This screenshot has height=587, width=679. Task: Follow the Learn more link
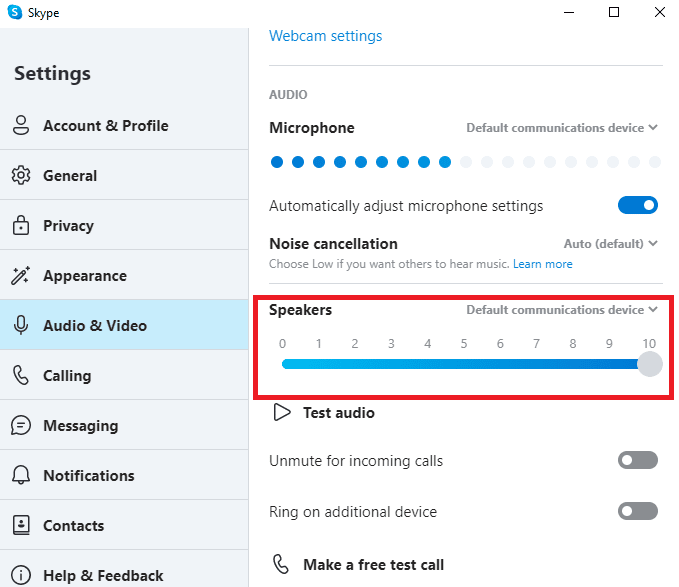543,264
